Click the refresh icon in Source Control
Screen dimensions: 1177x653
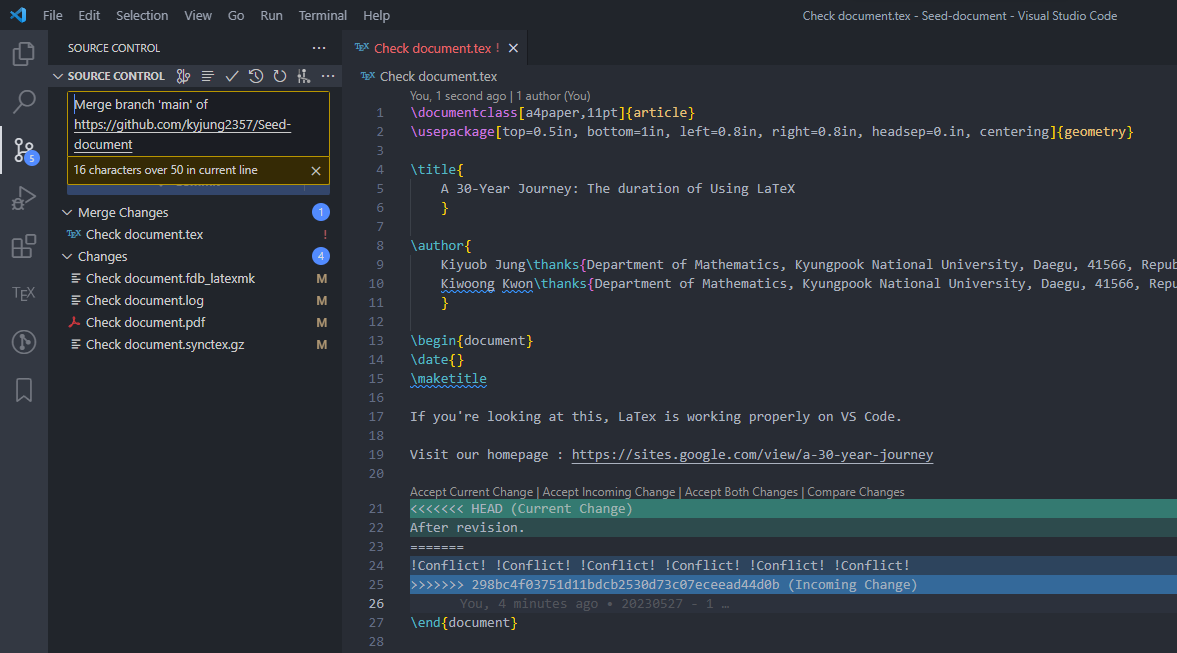280,76
